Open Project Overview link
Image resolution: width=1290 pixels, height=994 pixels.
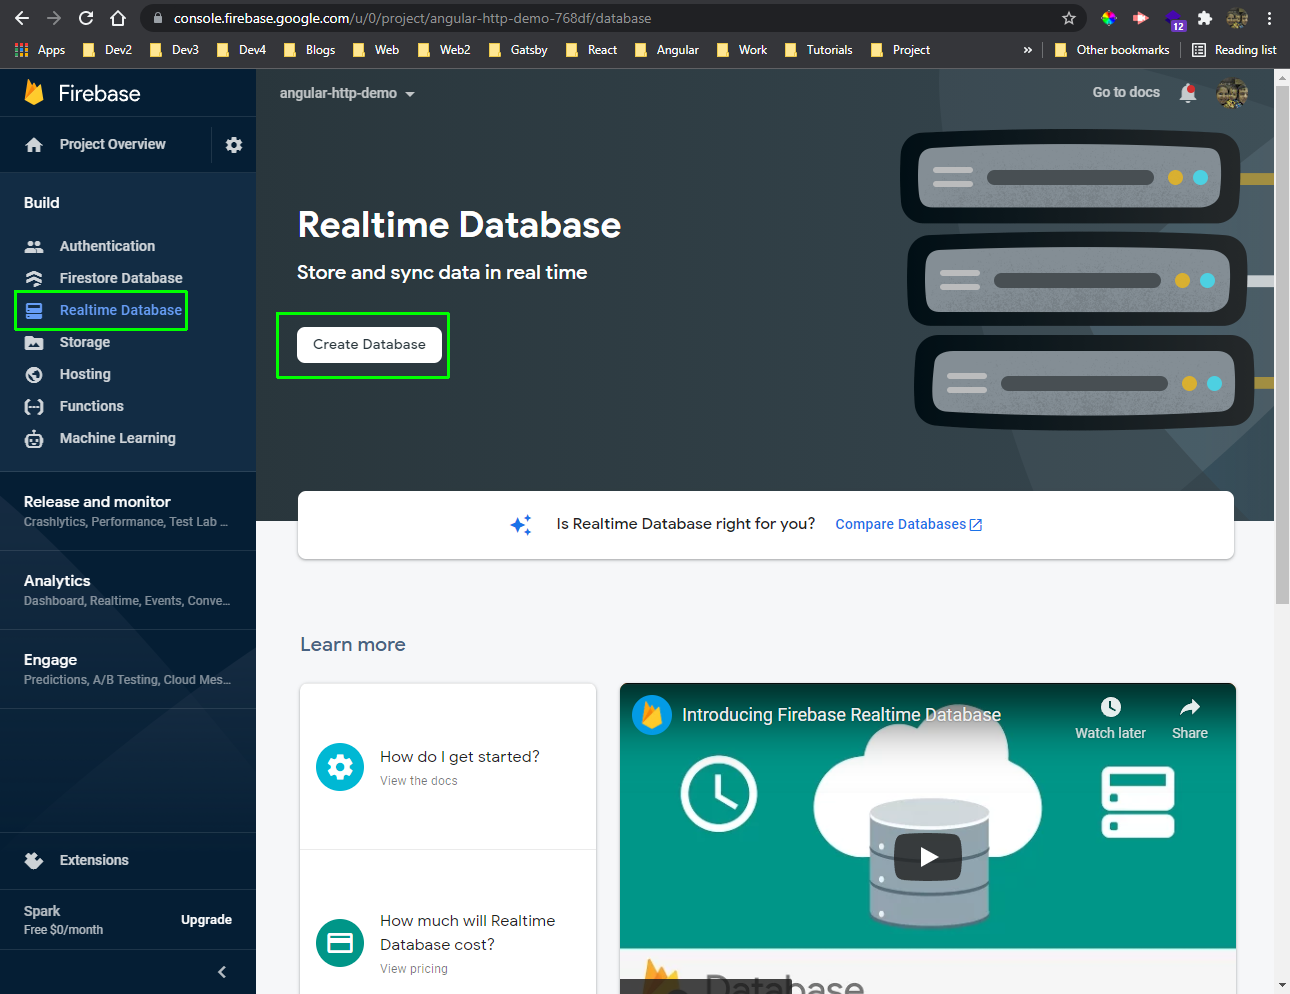click(112, 144)
